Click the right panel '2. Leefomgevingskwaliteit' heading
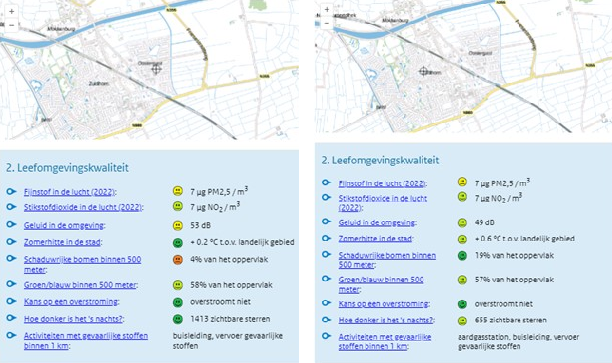Viewport: 612px width, 363px height. (x=380, y=160)
